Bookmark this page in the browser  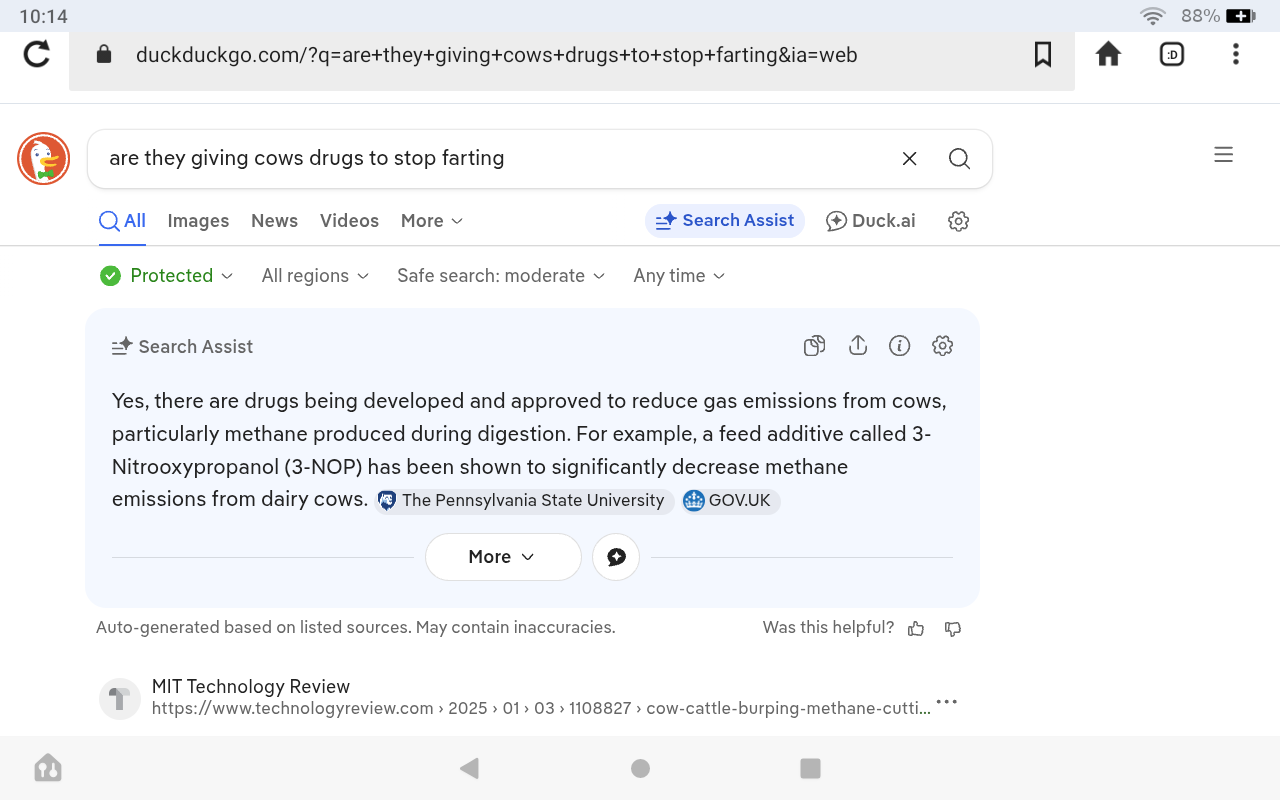coord(1042,54)
